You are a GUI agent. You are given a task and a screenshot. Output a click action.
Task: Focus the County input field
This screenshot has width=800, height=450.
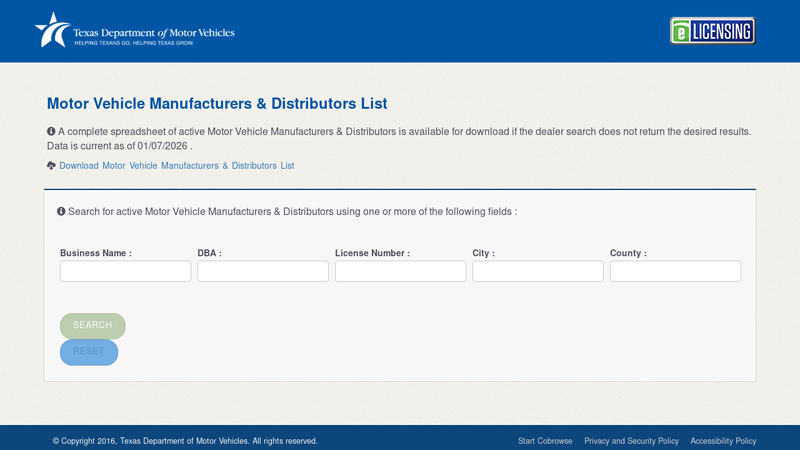(676, 271)
